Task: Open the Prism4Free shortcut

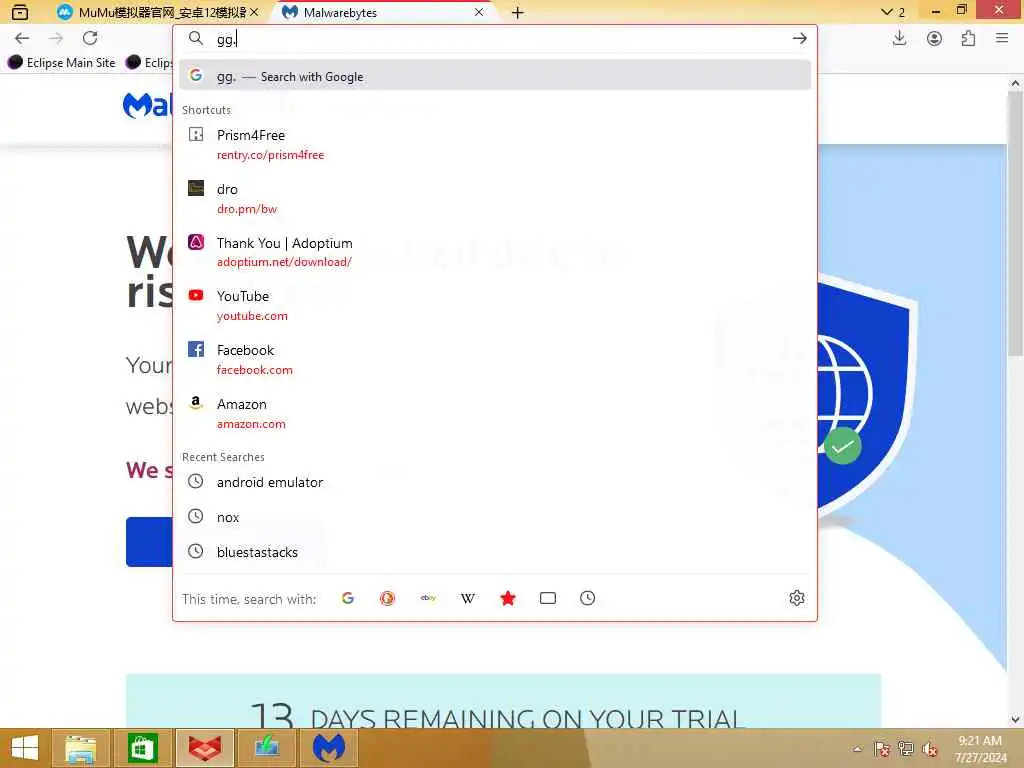Action: coord(494,144)
